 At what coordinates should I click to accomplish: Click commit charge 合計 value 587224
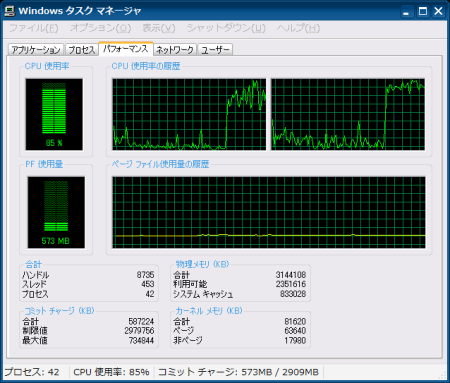pyautogui.click(x=141, y=321)
